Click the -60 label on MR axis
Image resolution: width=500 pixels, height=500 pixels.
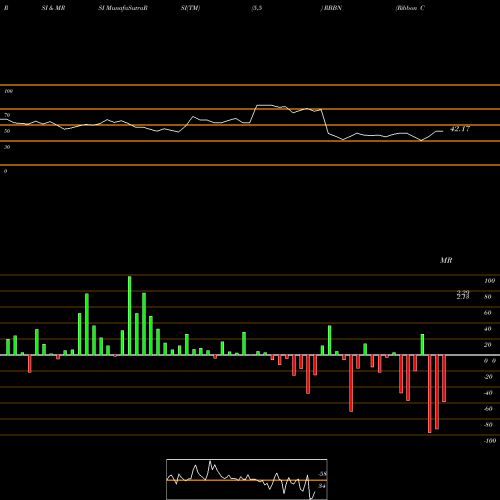pyautogui.click(x=488, y=409)
